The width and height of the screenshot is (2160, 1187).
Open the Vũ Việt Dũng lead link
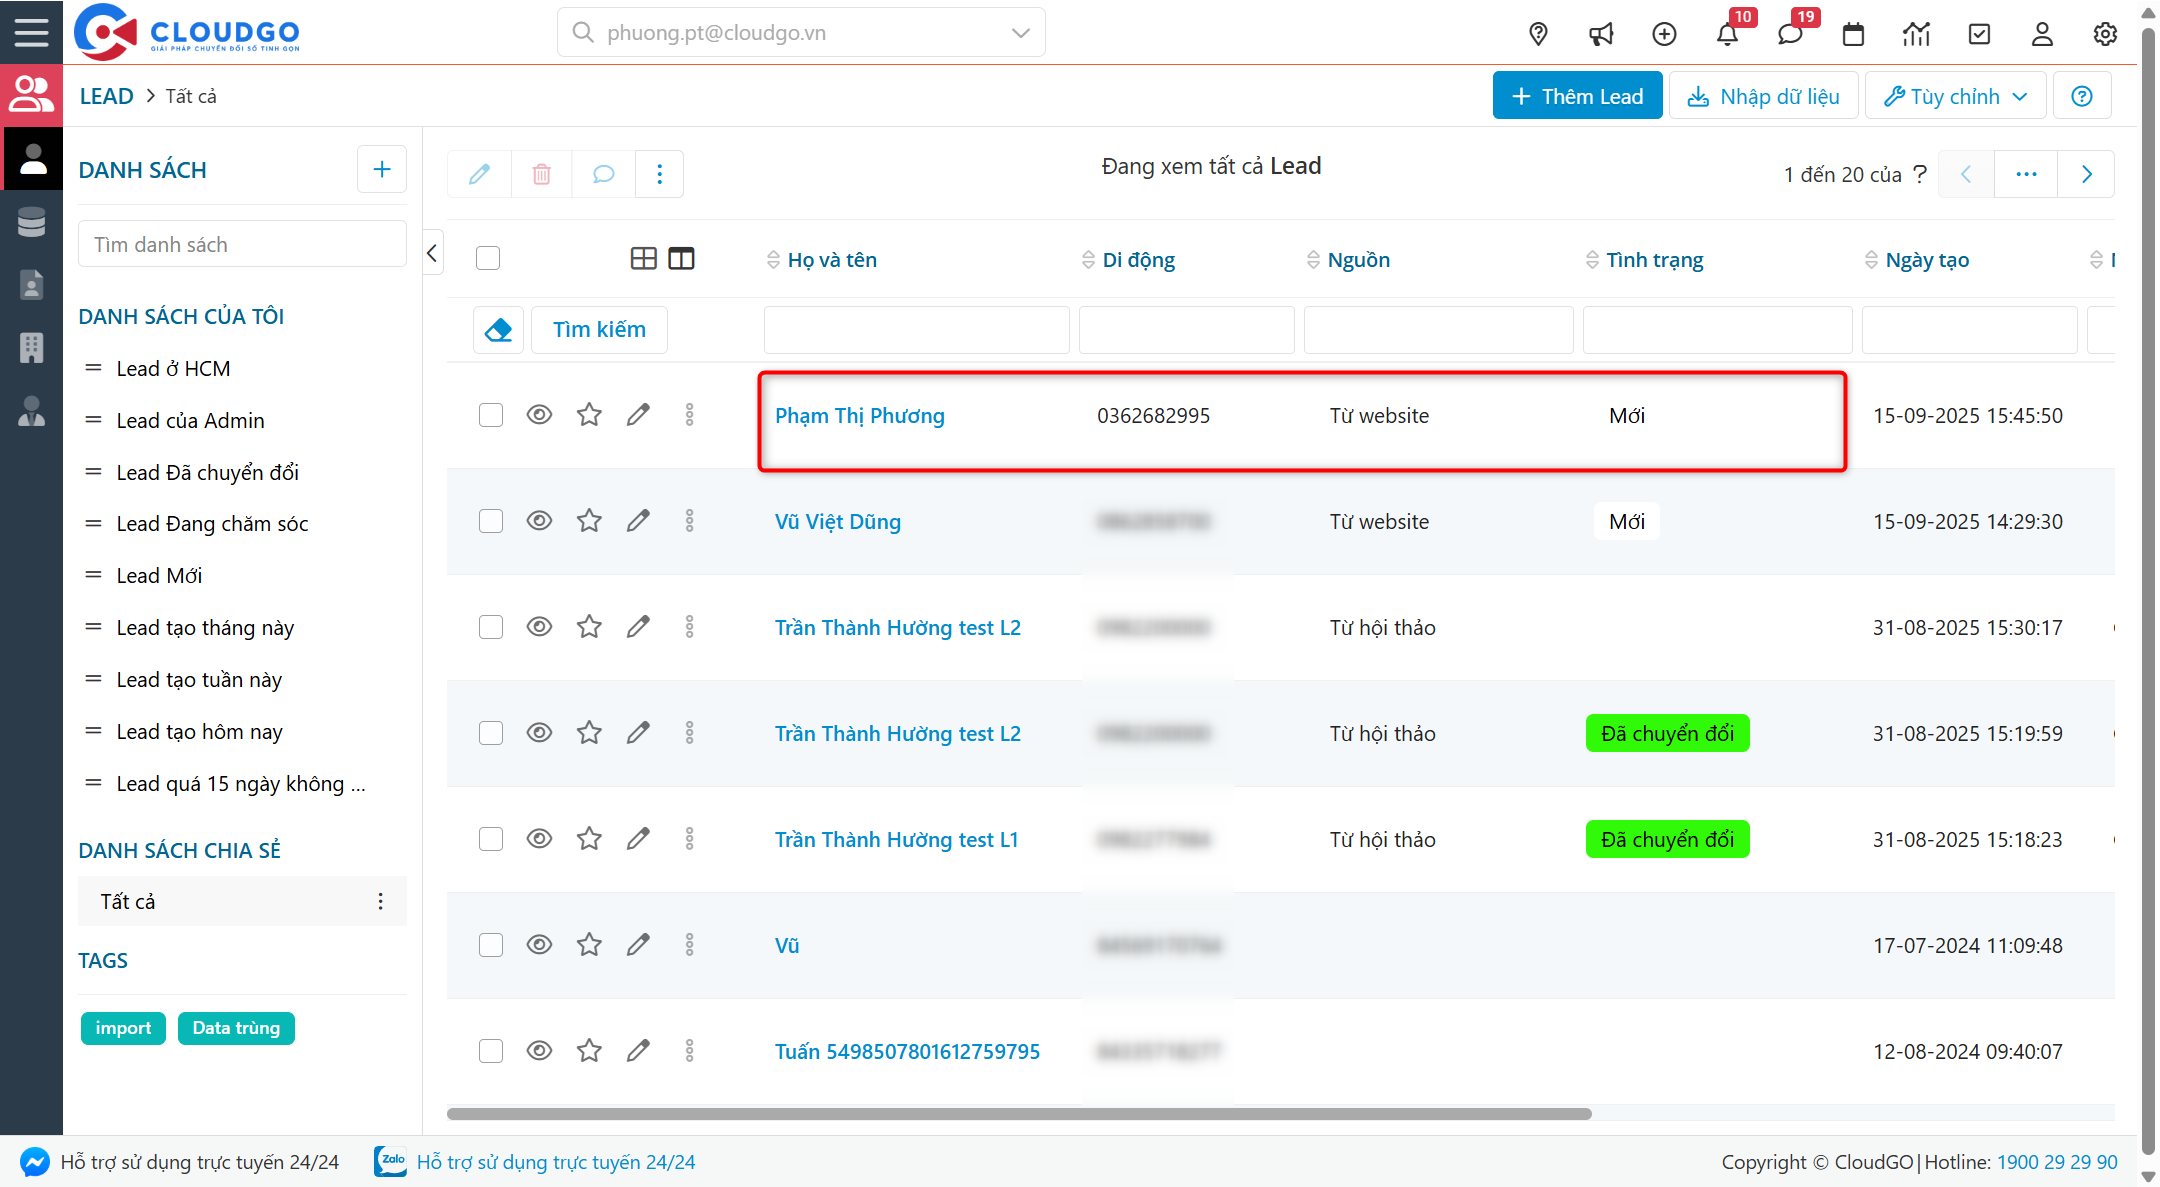(x=837, y=522)
